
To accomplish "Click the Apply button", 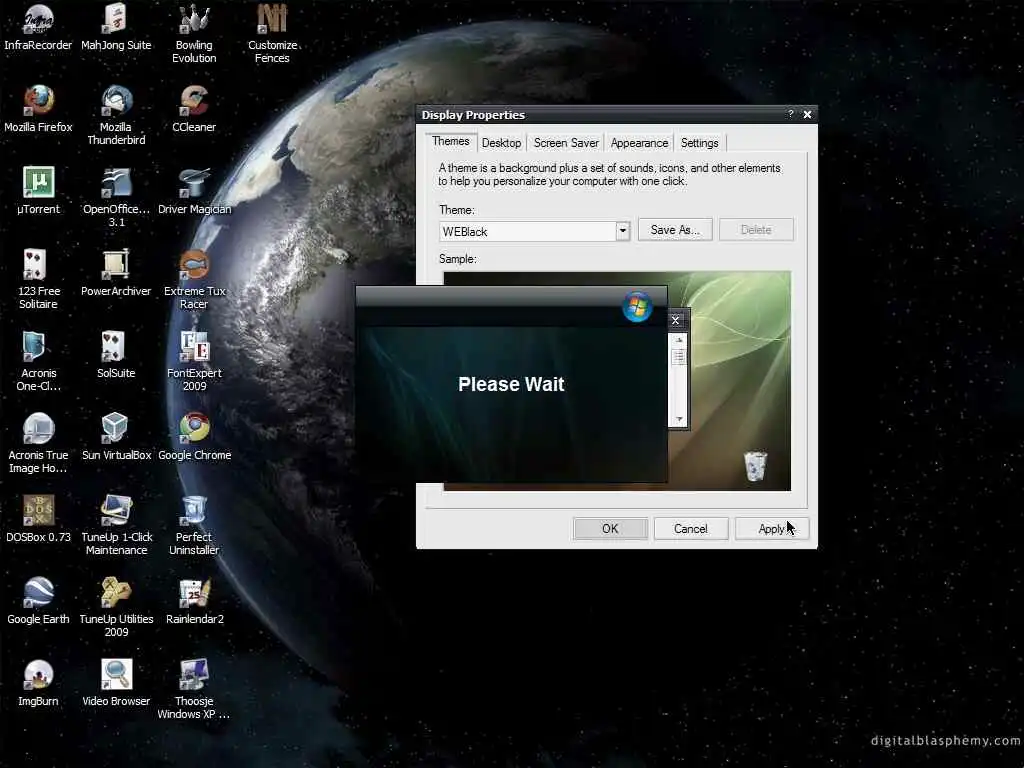I will [772, 528].
